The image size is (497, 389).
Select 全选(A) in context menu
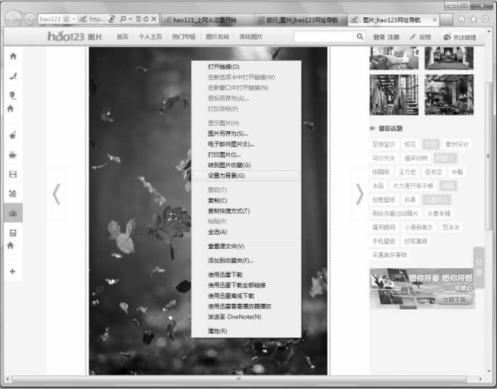[x=247, y=232]
